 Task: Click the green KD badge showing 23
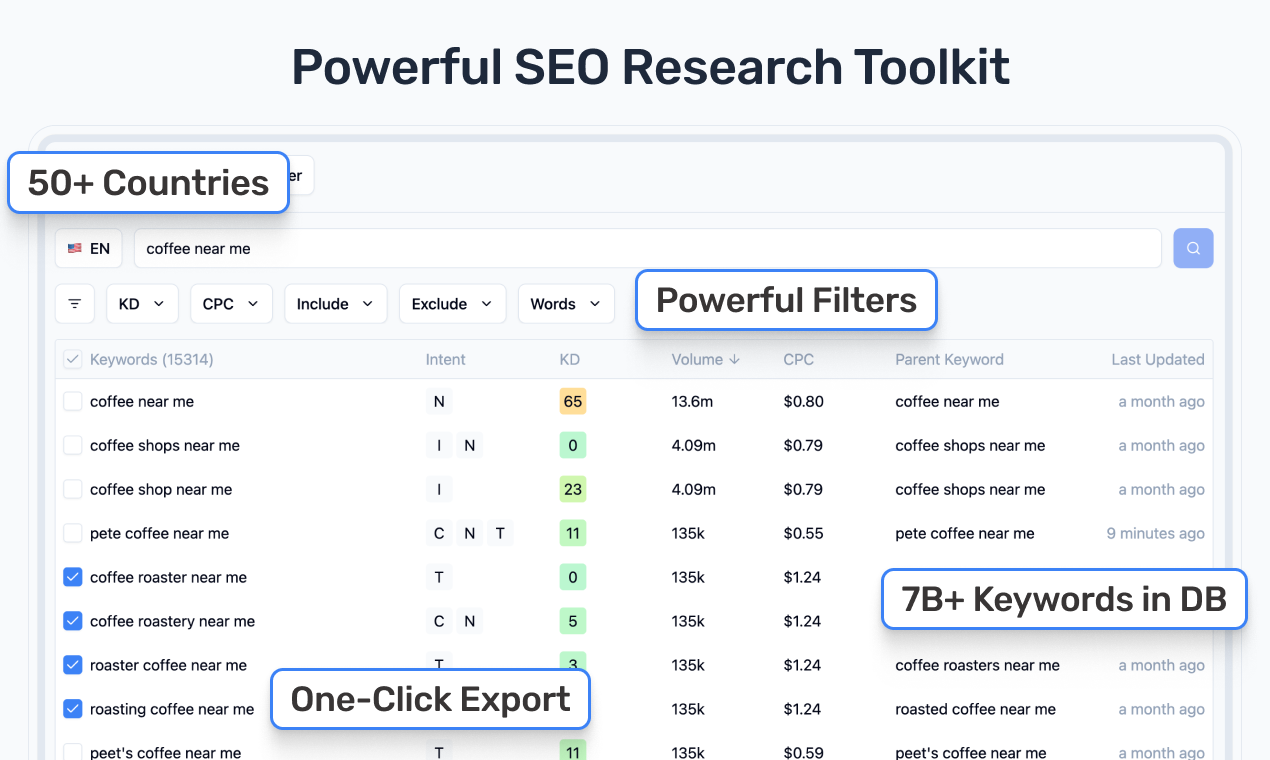(x=573, y=489)
